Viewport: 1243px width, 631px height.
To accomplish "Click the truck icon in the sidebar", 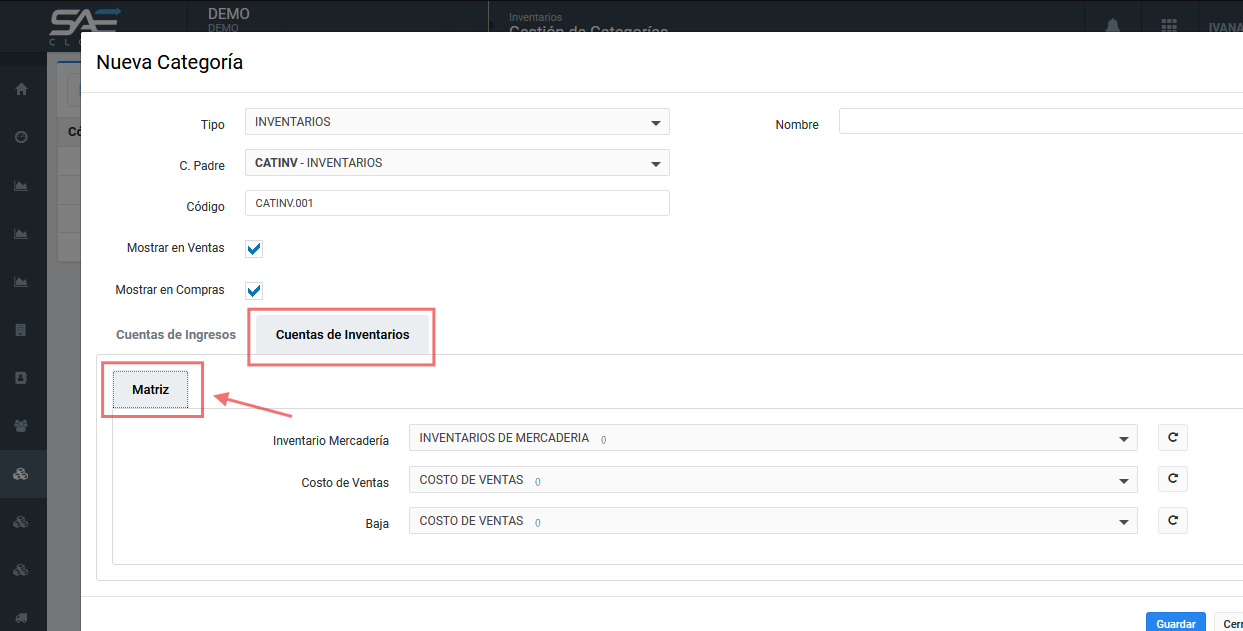I will [x=21, y=618].
